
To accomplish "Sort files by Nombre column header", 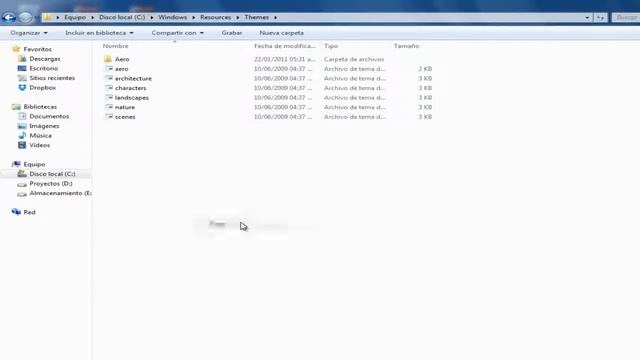I will (x=116, y=46).
